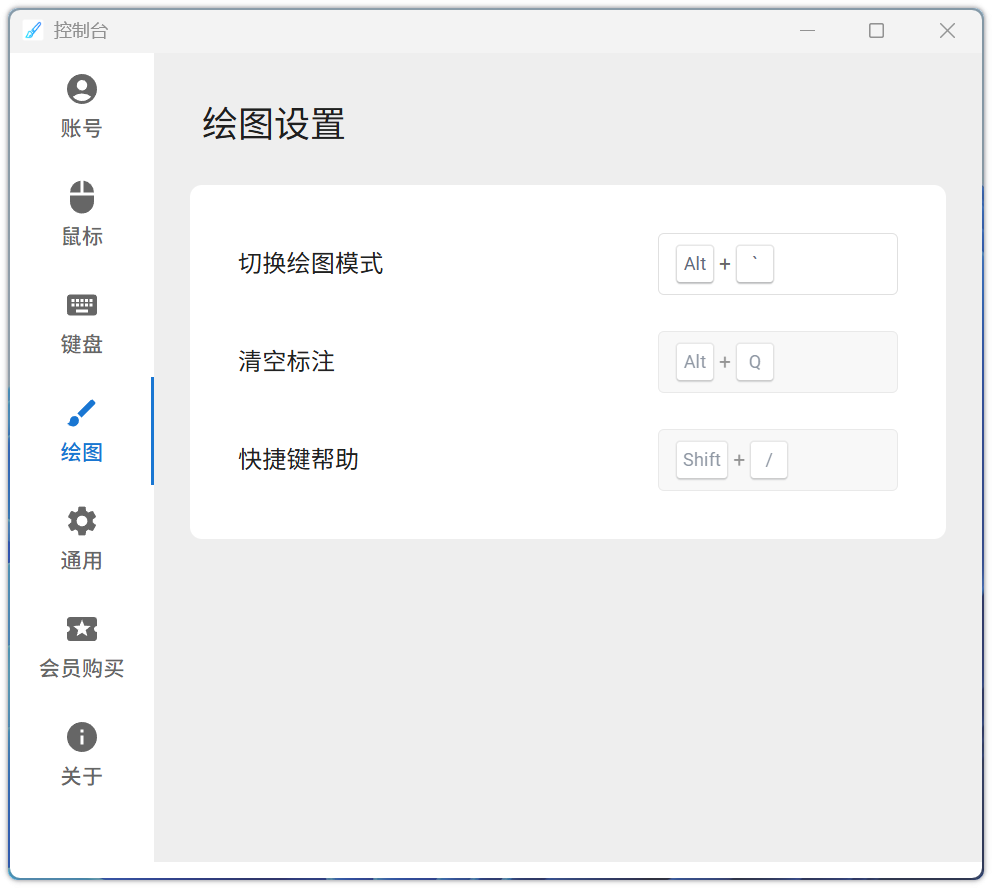The height and width of the screenshot is (888, 992).
Task: Click the app brush icon in title bar
Action: pyautogui.click(x=33, y=31)
